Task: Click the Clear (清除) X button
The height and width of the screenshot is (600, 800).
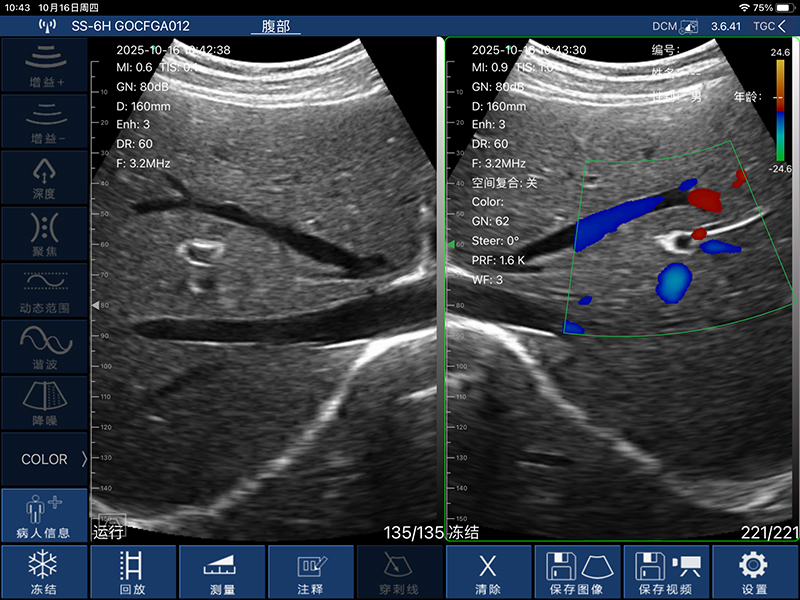Action: (x=488, y=572)
